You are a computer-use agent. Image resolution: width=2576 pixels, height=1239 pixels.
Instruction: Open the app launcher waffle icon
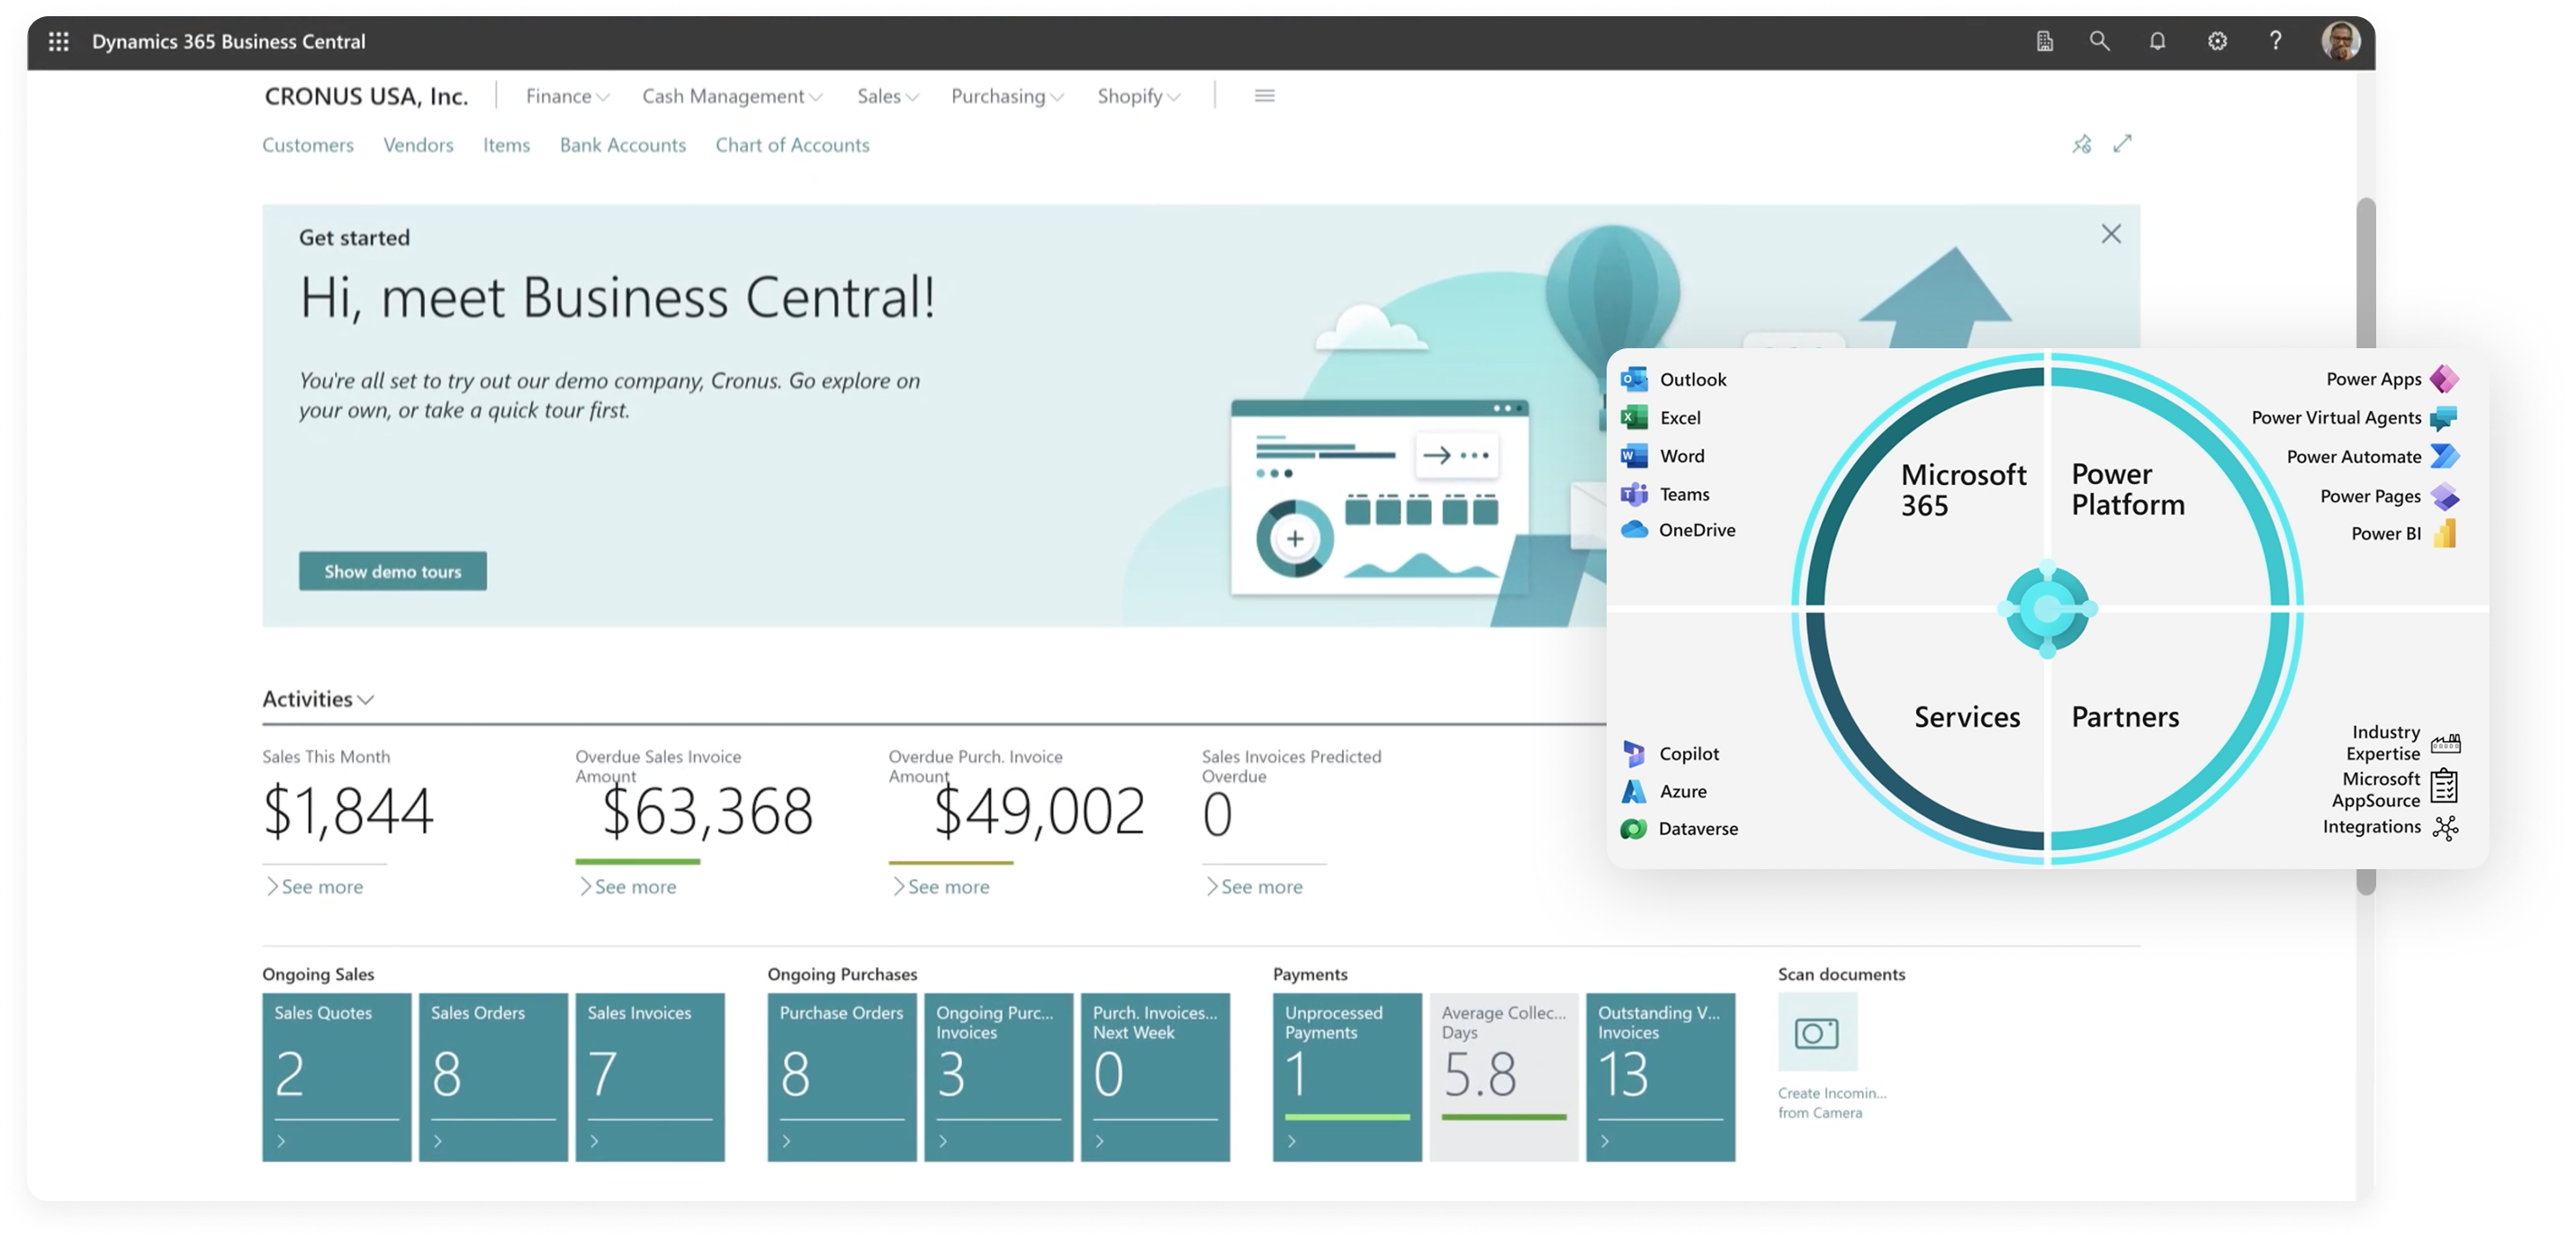coord(59,41)
